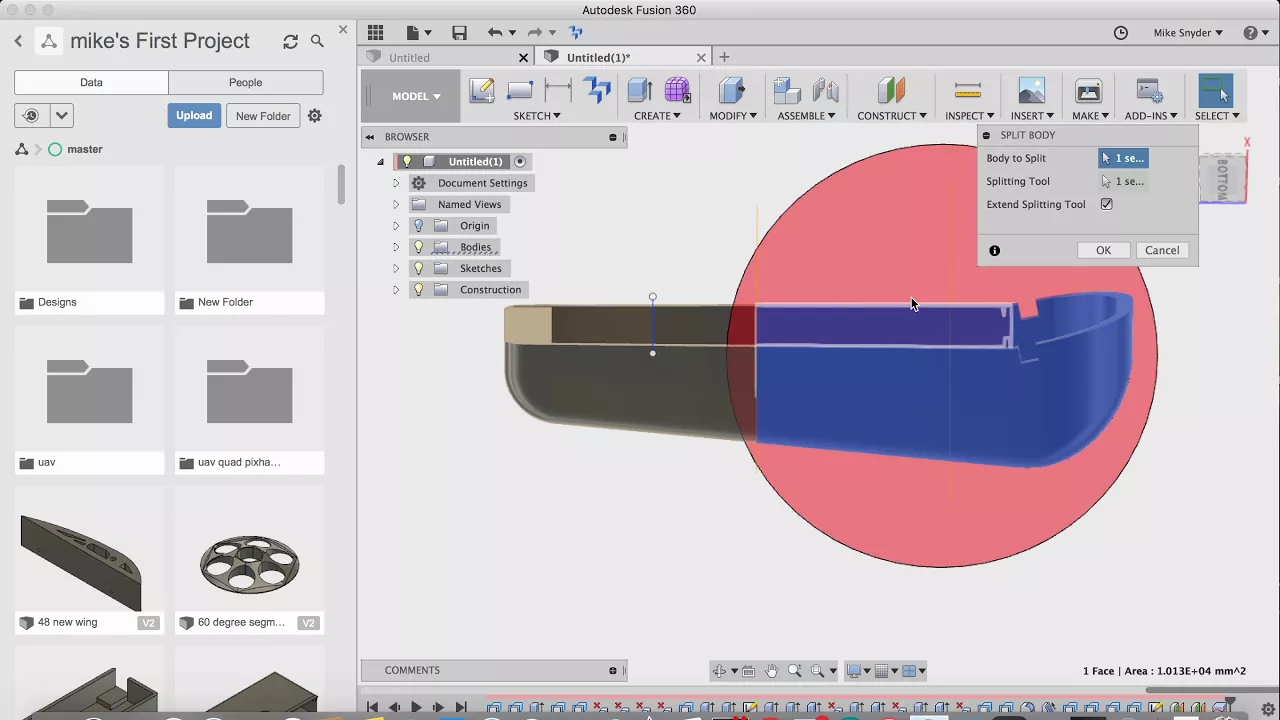Open the ASSEMBLE menu

click(806, 116)
